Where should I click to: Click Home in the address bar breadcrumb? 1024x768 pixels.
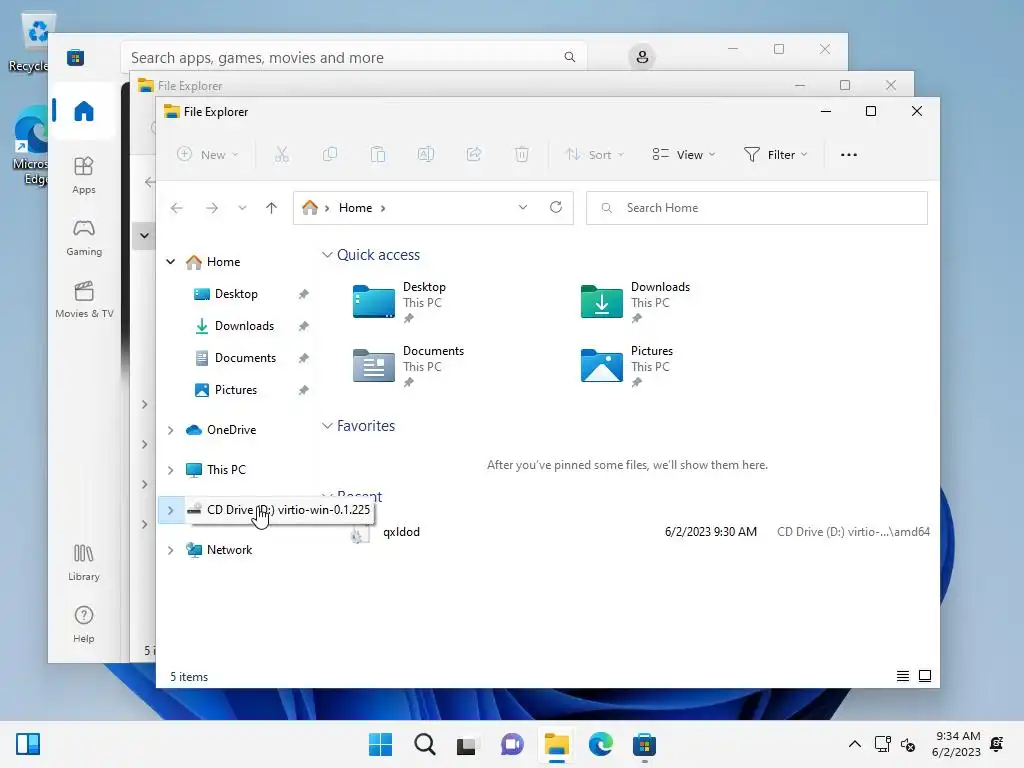pyautogui.click(x=355, y=208)
